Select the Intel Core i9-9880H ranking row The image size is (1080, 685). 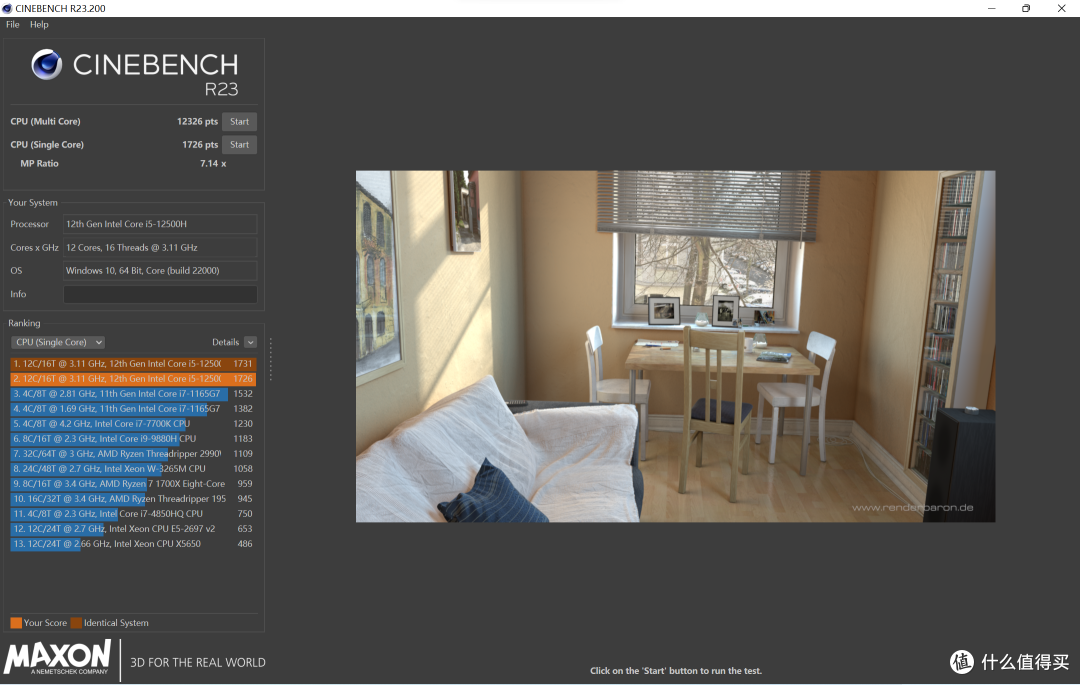point(133,439)
